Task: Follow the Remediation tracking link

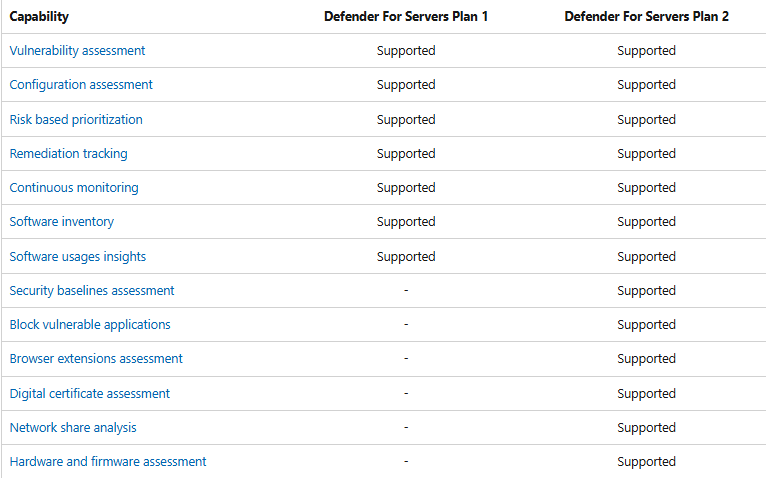Action: tap(68, 154)
